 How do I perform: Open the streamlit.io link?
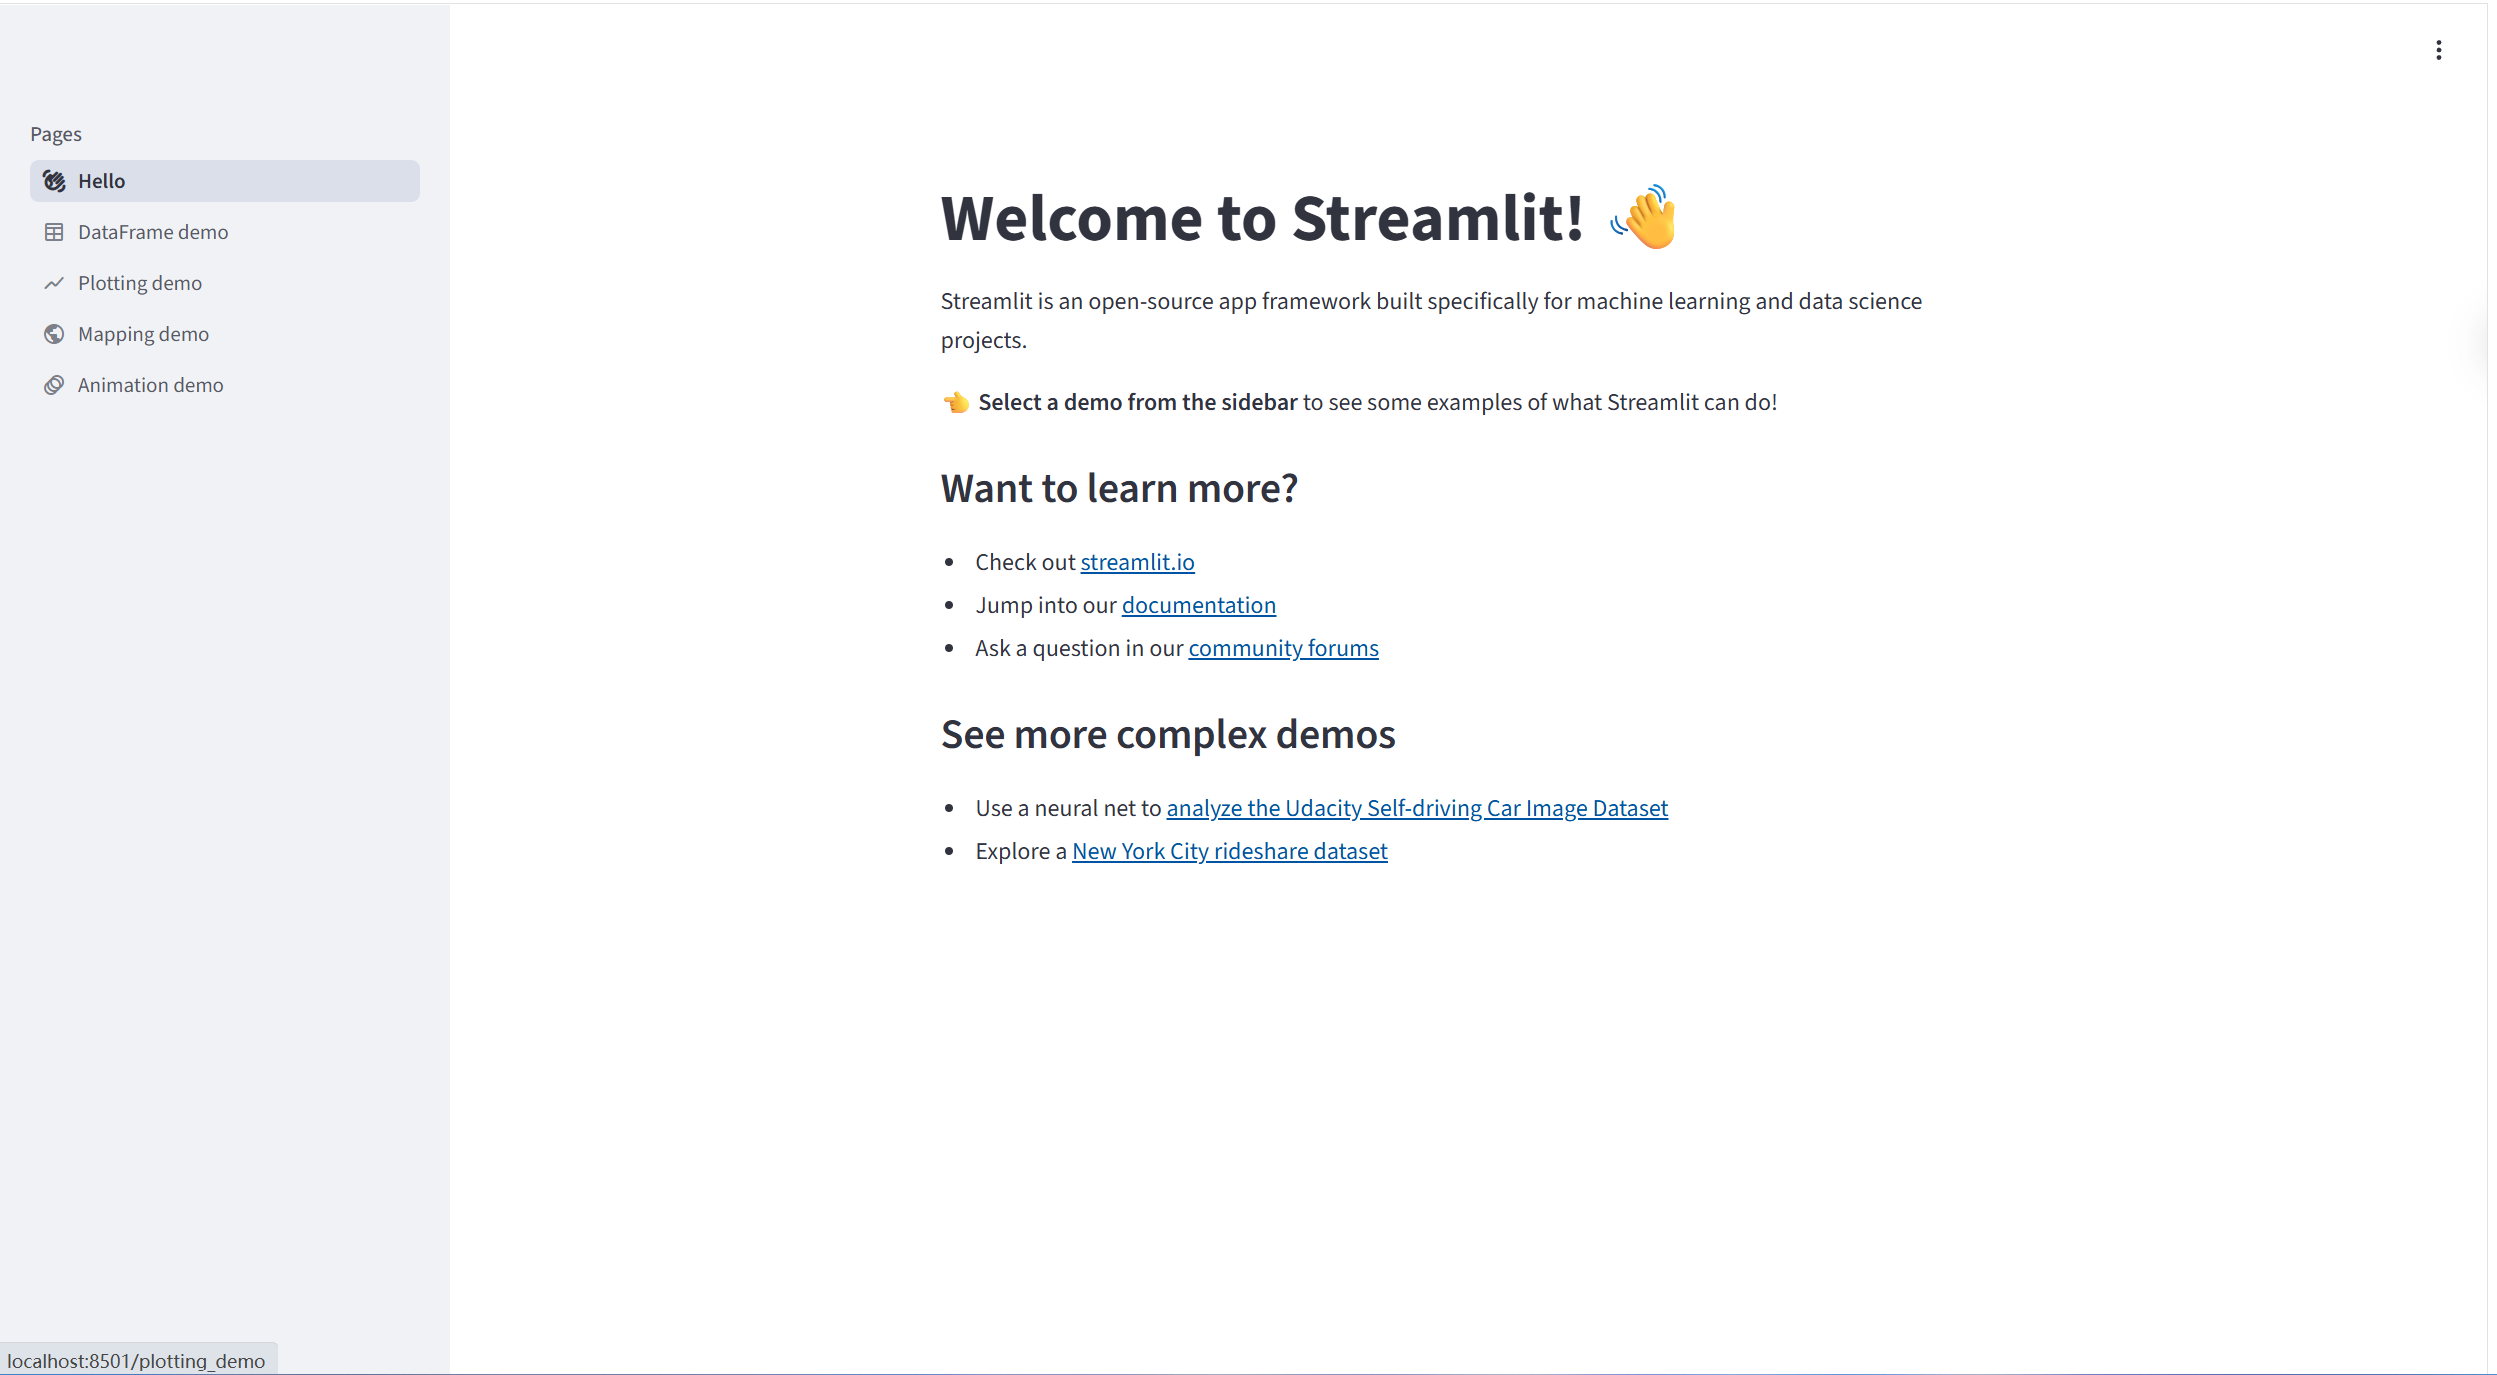[1137, 562]
